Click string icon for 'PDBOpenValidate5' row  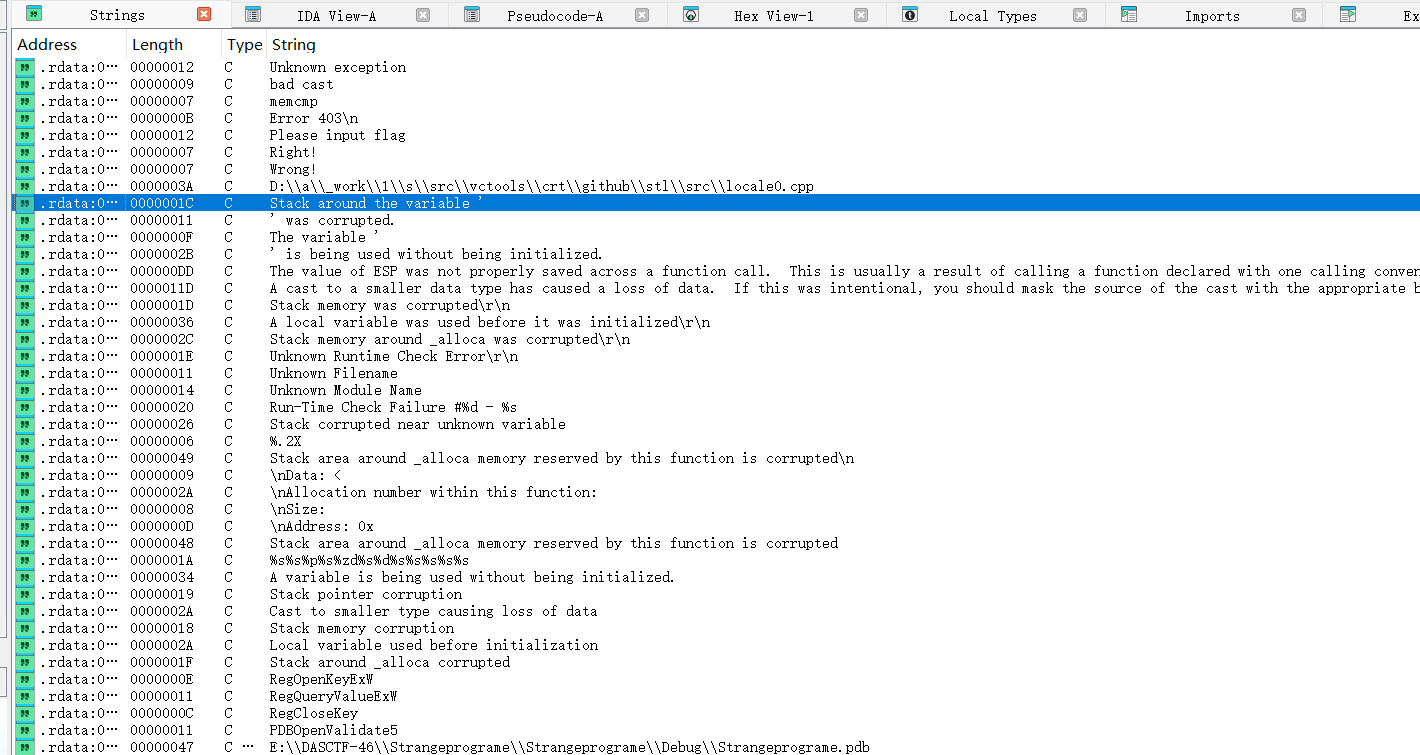(x=25, y=730)
